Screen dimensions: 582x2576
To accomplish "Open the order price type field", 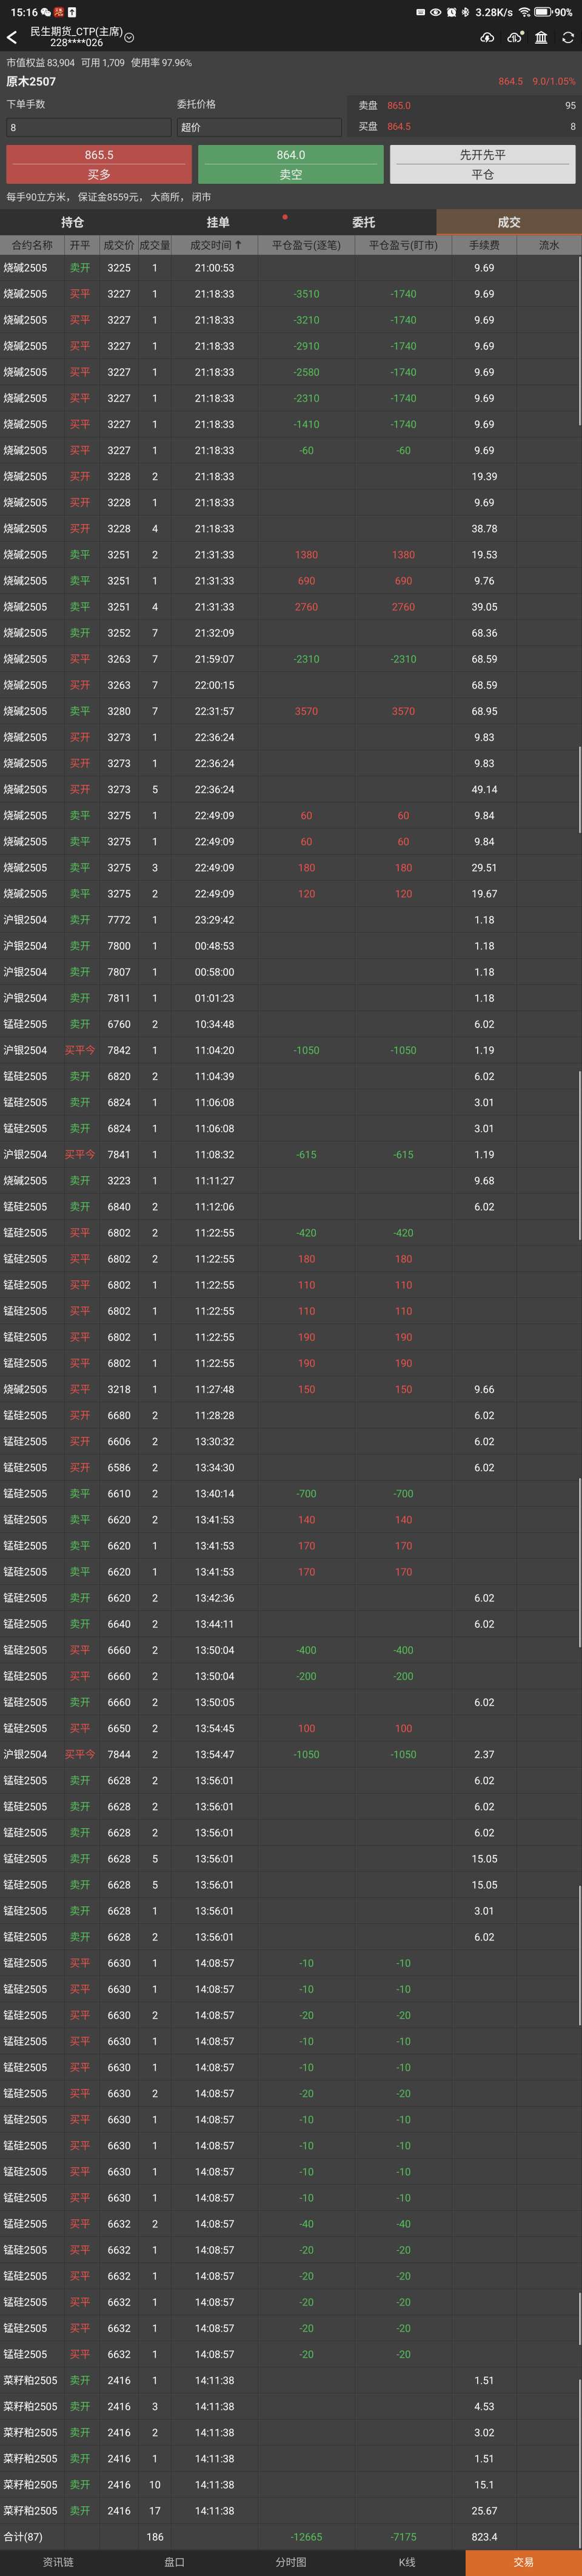I will 259,128.
